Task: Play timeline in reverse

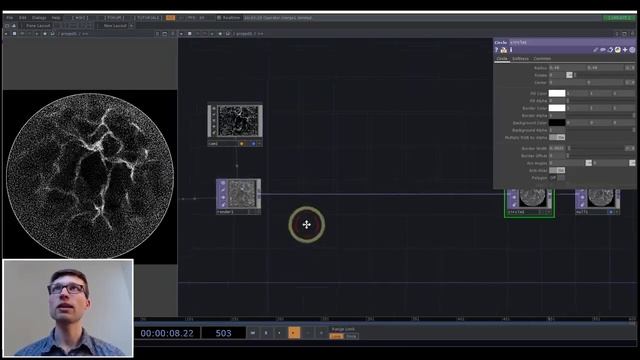Action: (280, 333)
